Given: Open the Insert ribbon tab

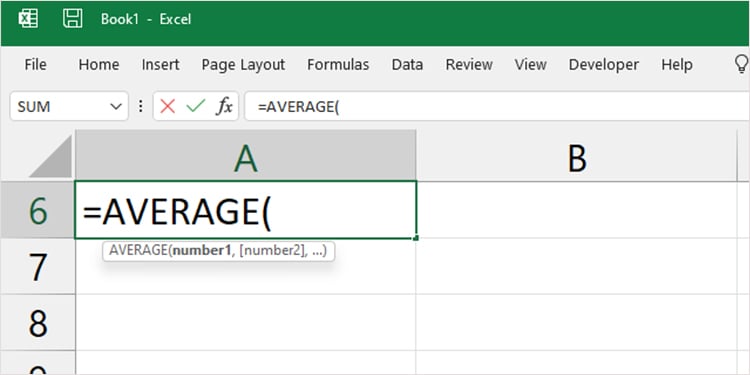Looking at the screenshot, I should 161,65.
